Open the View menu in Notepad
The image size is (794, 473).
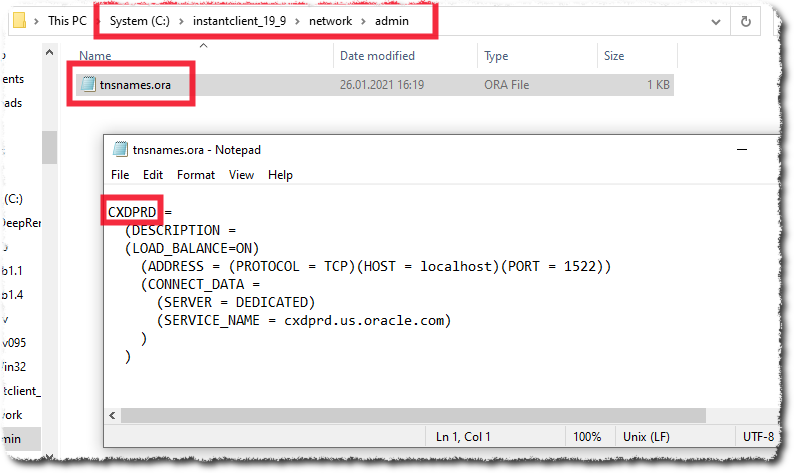tap(241, 175)
